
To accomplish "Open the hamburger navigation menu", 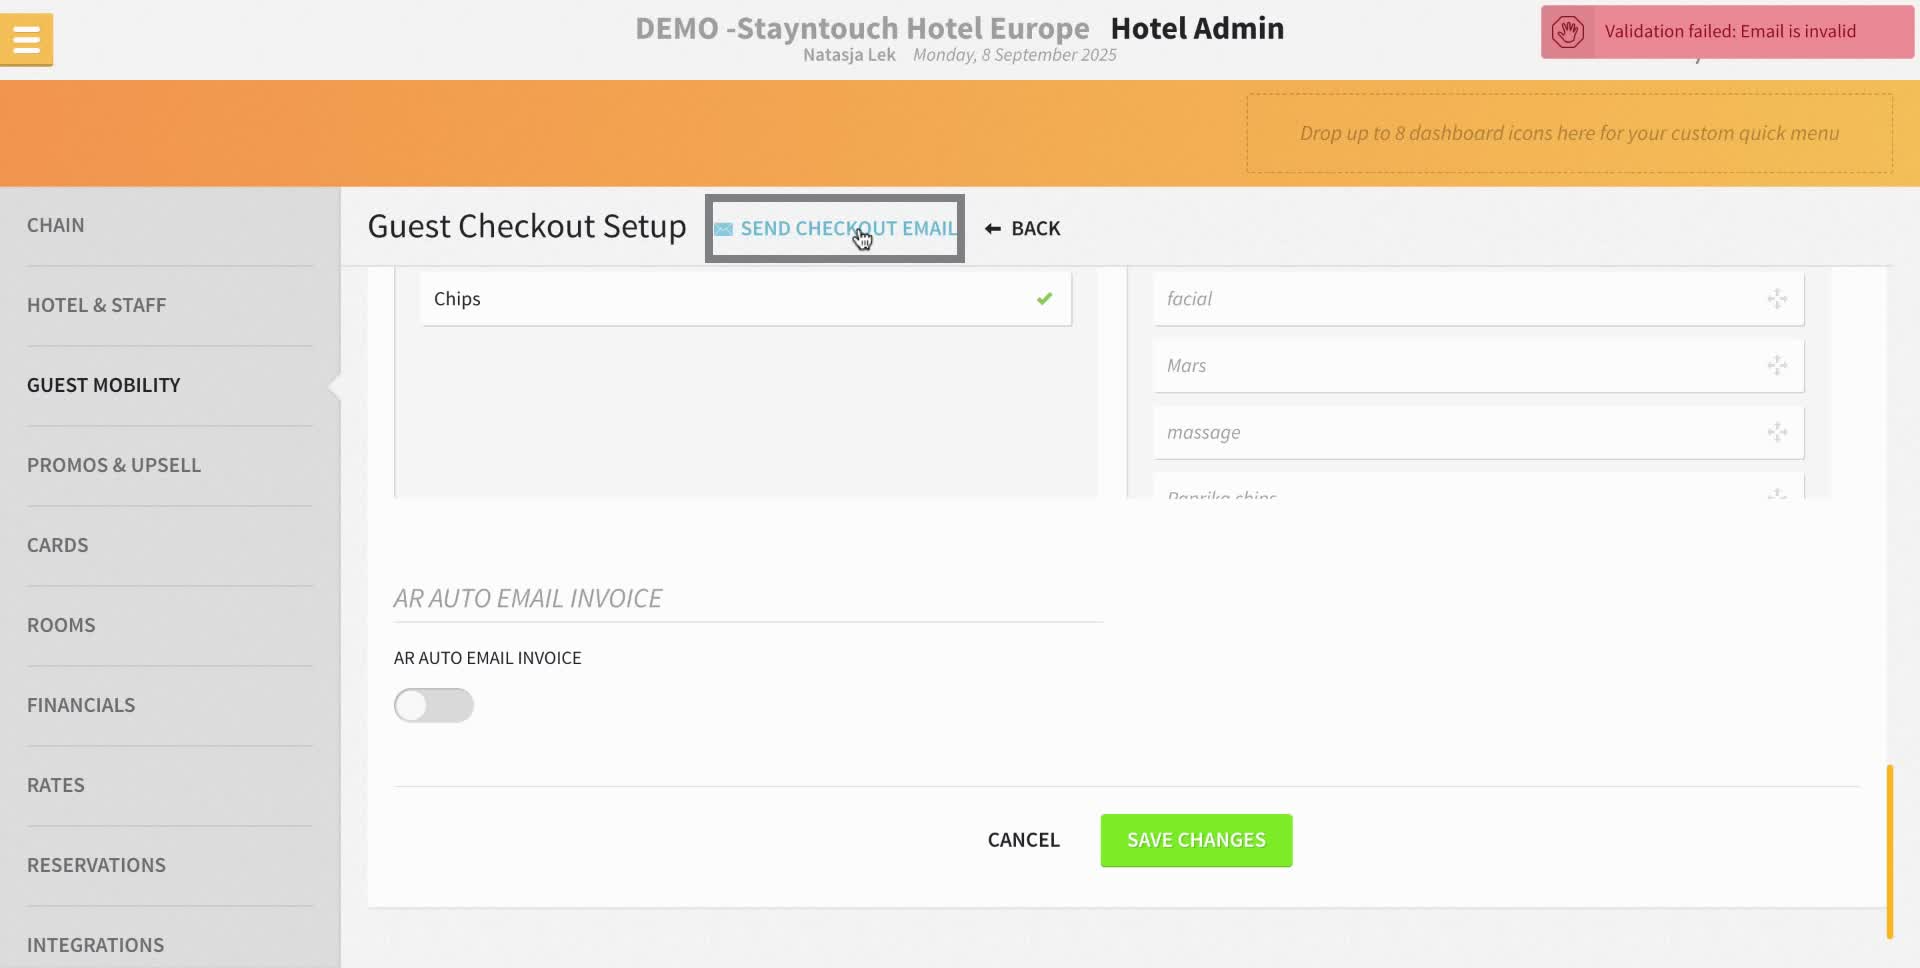I will (26, 38).
